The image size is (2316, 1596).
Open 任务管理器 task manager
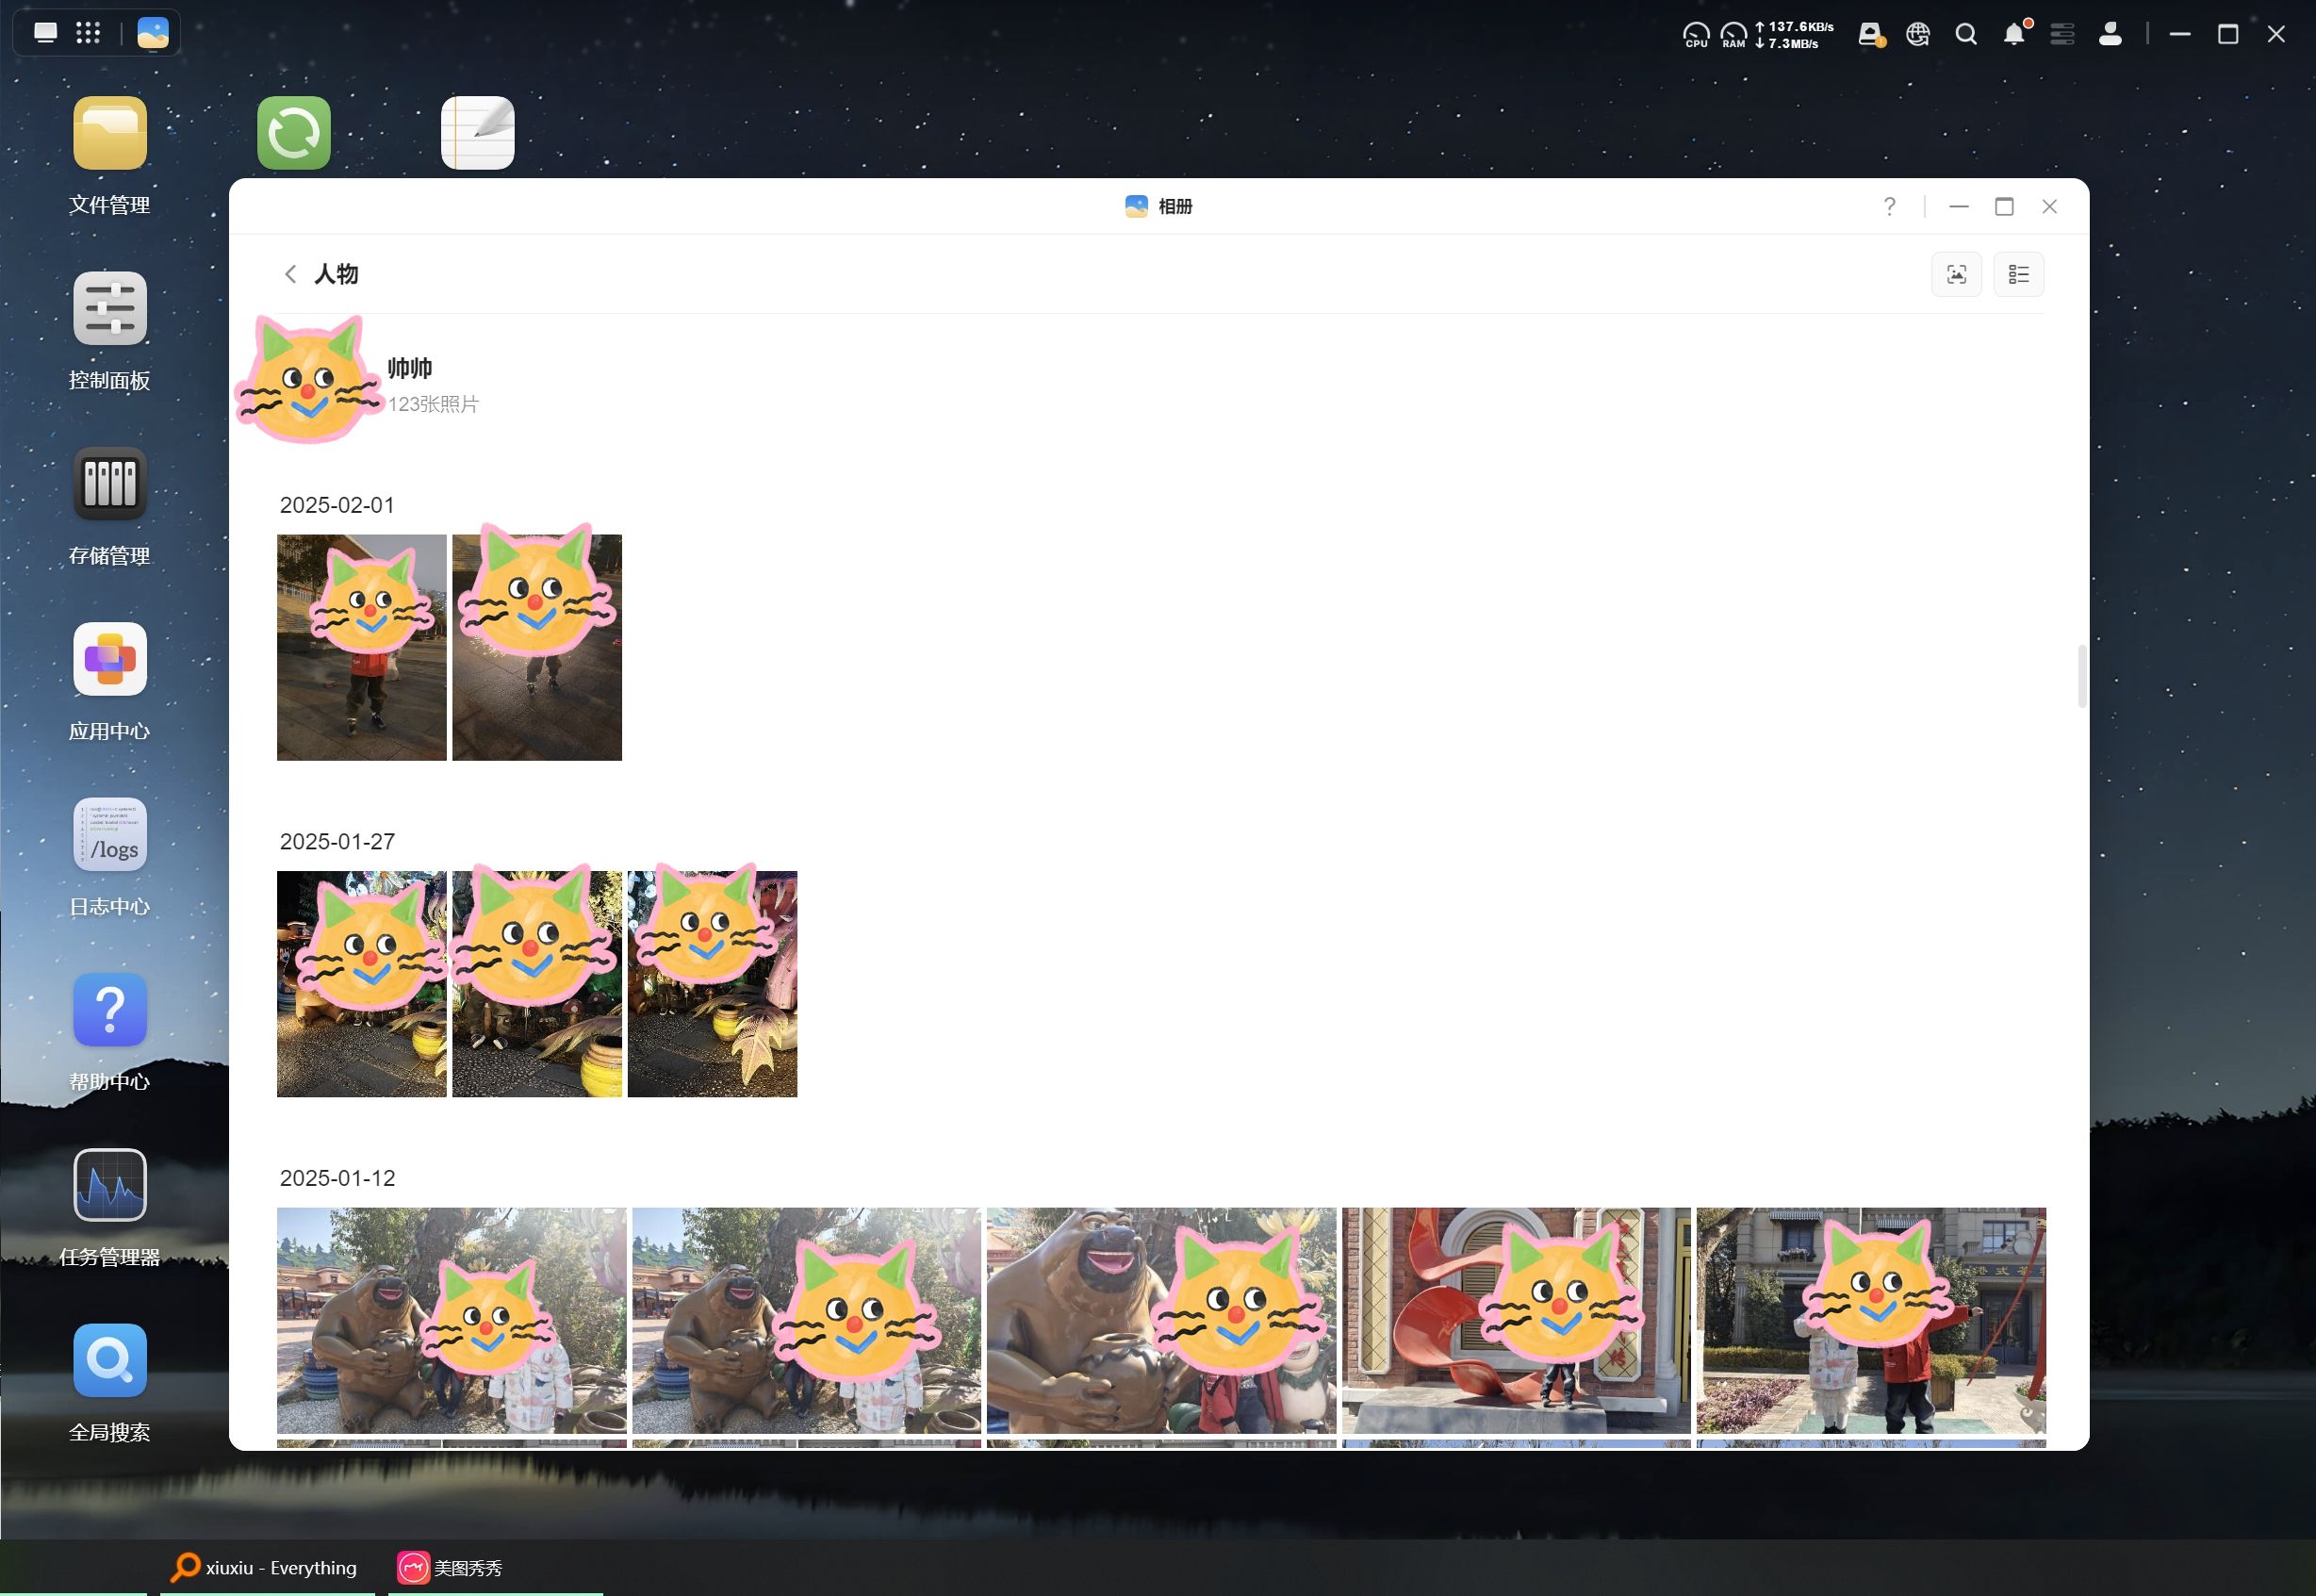click(110, 1186)
